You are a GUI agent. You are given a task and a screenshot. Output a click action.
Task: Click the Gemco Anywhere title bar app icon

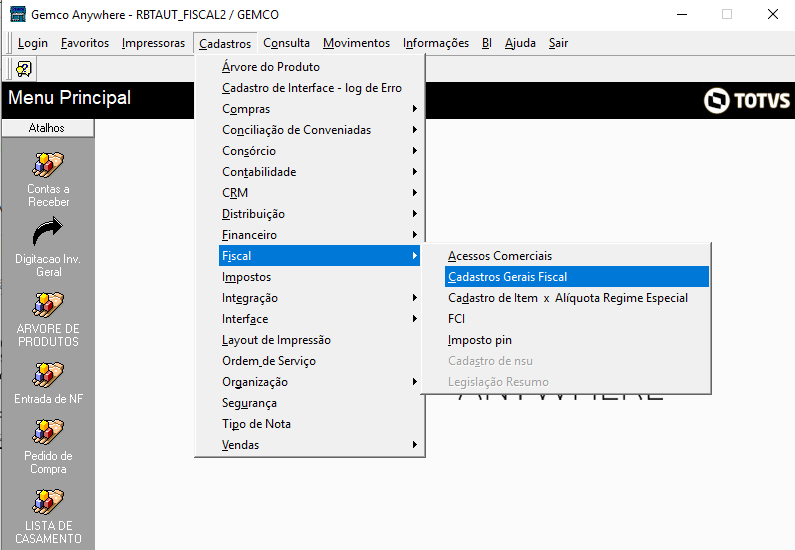pos(18,14)
